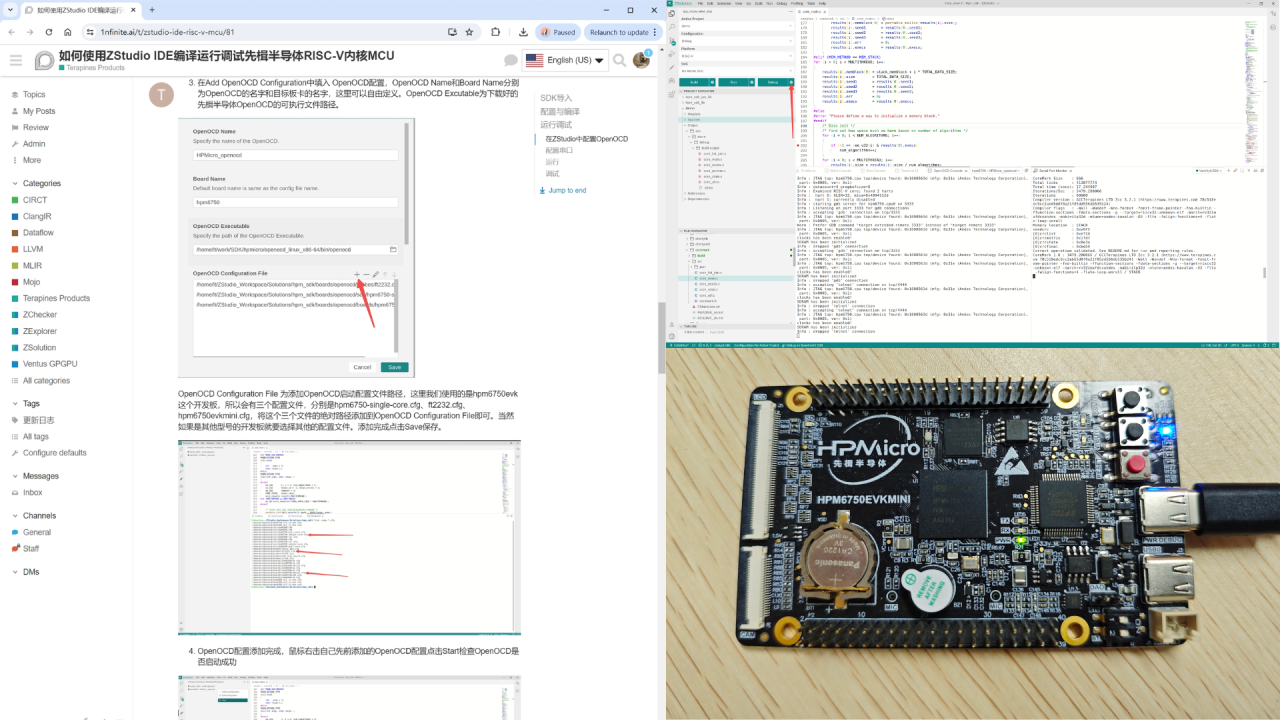This screenshot has width=1280, height=720.
Task: Open the Ventus GPGPU category
Action: (x=50, y=364)
